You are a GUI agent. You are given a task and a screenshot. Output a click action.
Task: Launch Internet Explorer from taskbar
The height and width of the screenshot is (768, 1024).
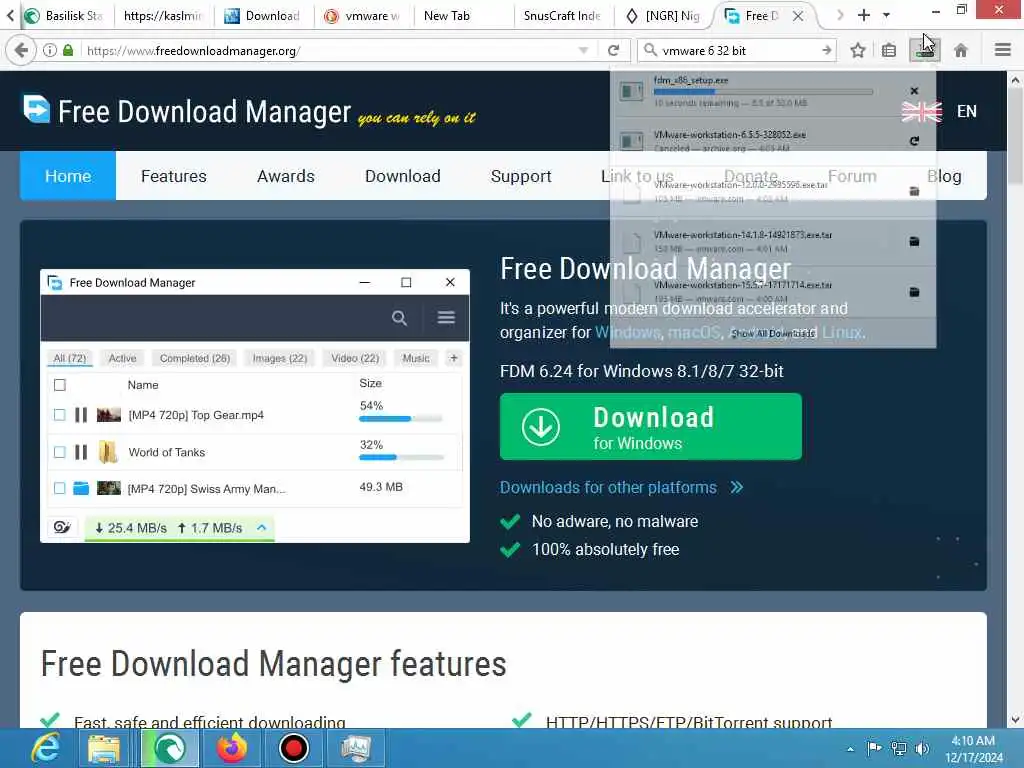(46, 748)
